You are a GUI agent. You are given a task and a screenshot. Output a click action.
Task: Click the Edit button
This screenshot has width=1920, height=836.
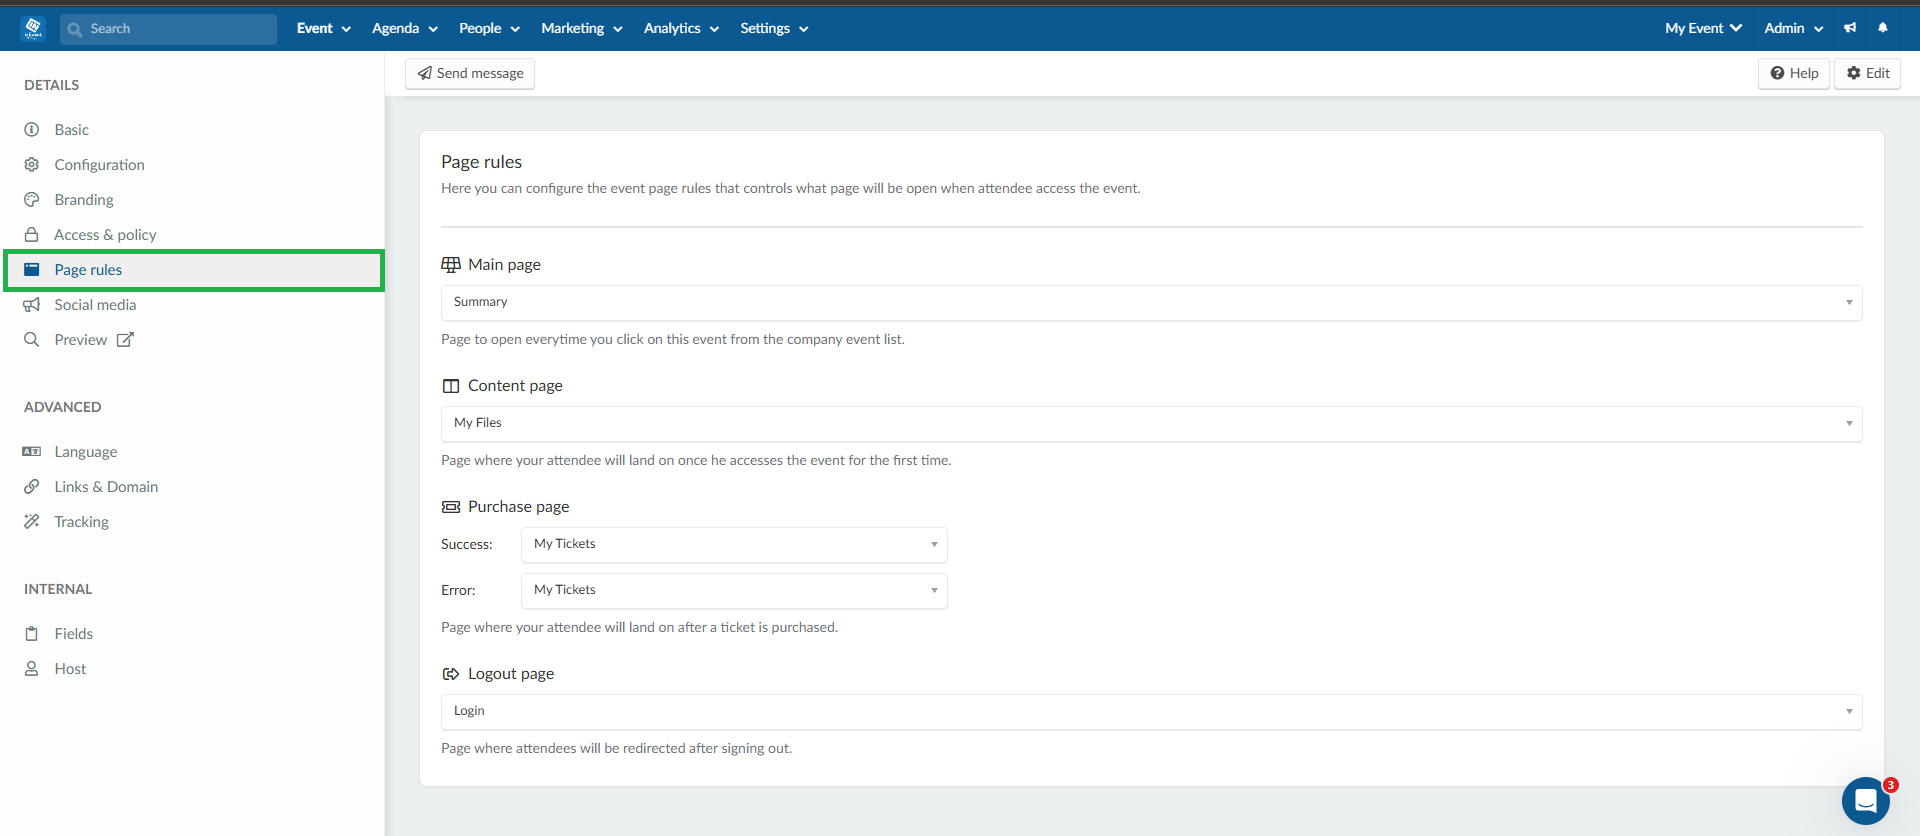click(1867, 73)
